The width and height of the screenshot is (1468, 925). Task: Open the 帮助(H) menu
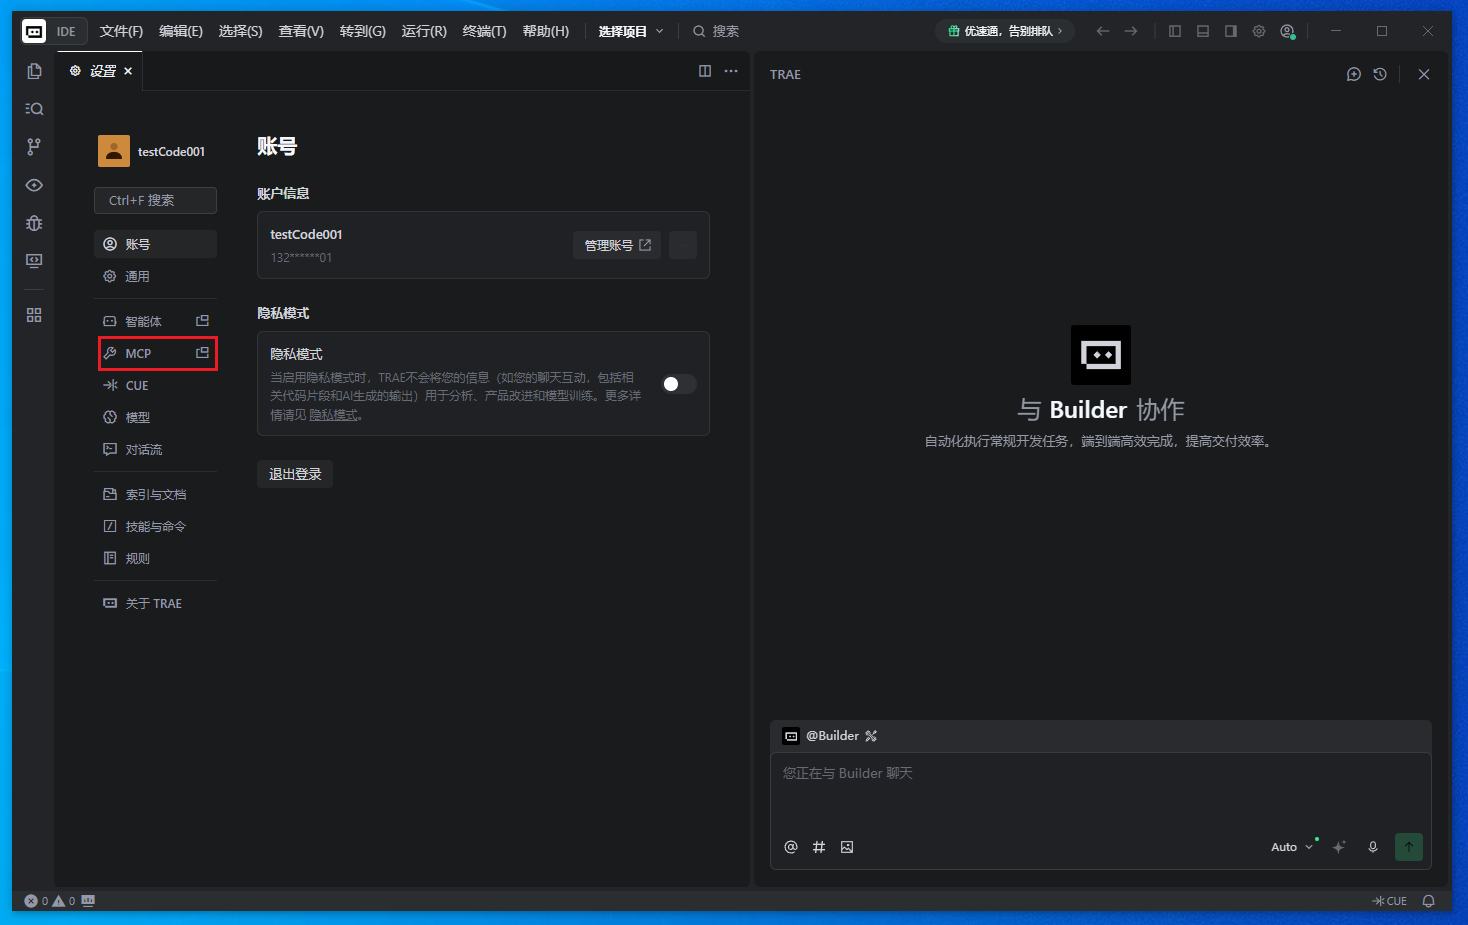pos(546,31)
